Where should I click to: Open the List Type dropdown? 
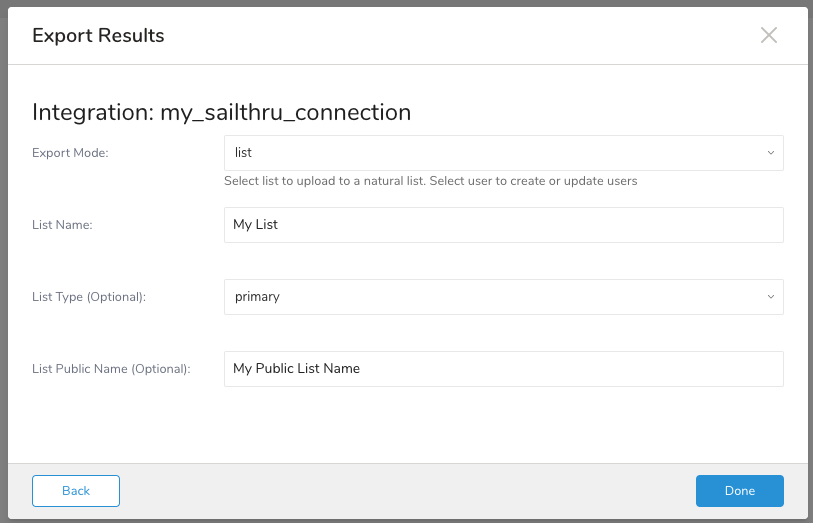(503, 297)
